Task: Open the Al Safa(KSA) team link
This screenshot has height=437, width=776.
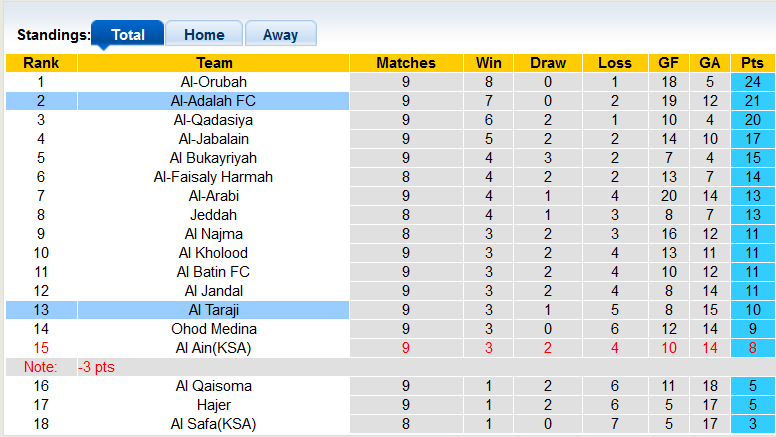Action: click(213, 424)
